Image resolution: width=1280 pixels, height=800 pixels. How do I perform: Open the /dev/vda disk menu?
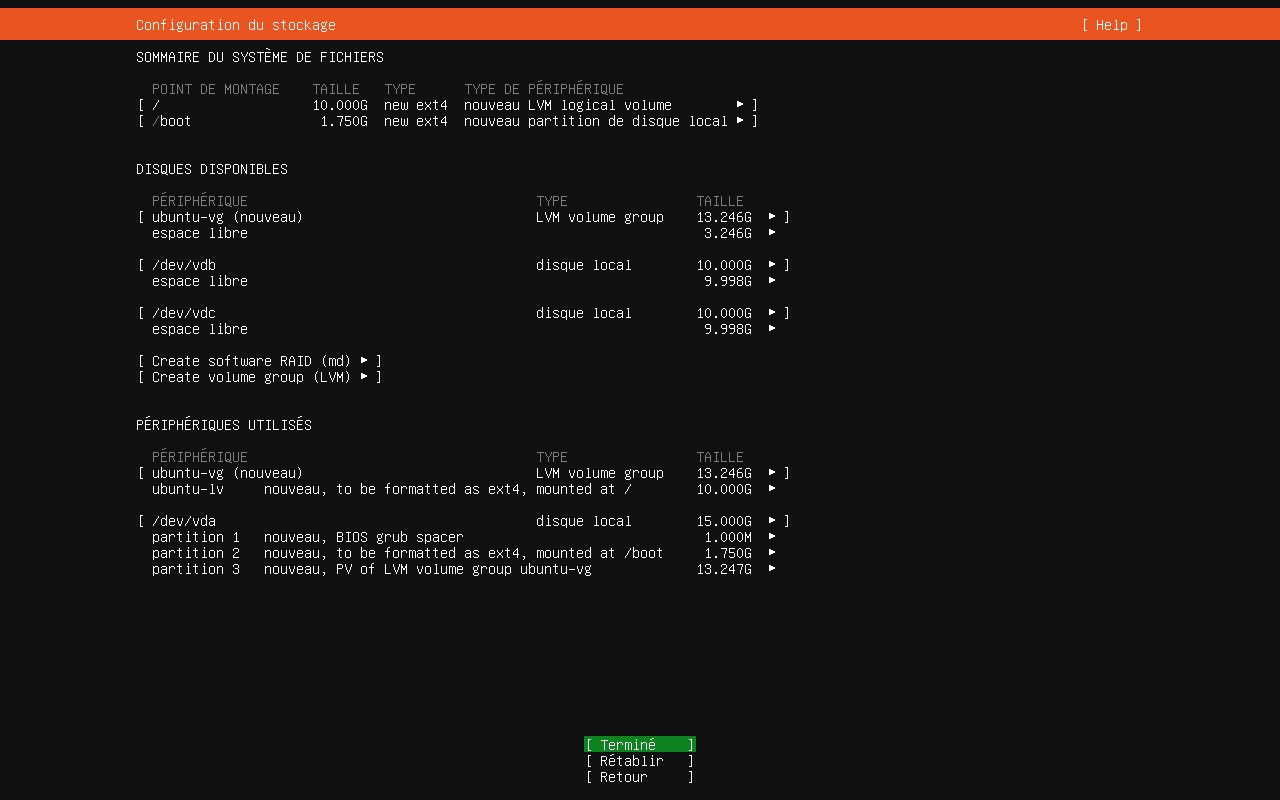tap(464, 521)
